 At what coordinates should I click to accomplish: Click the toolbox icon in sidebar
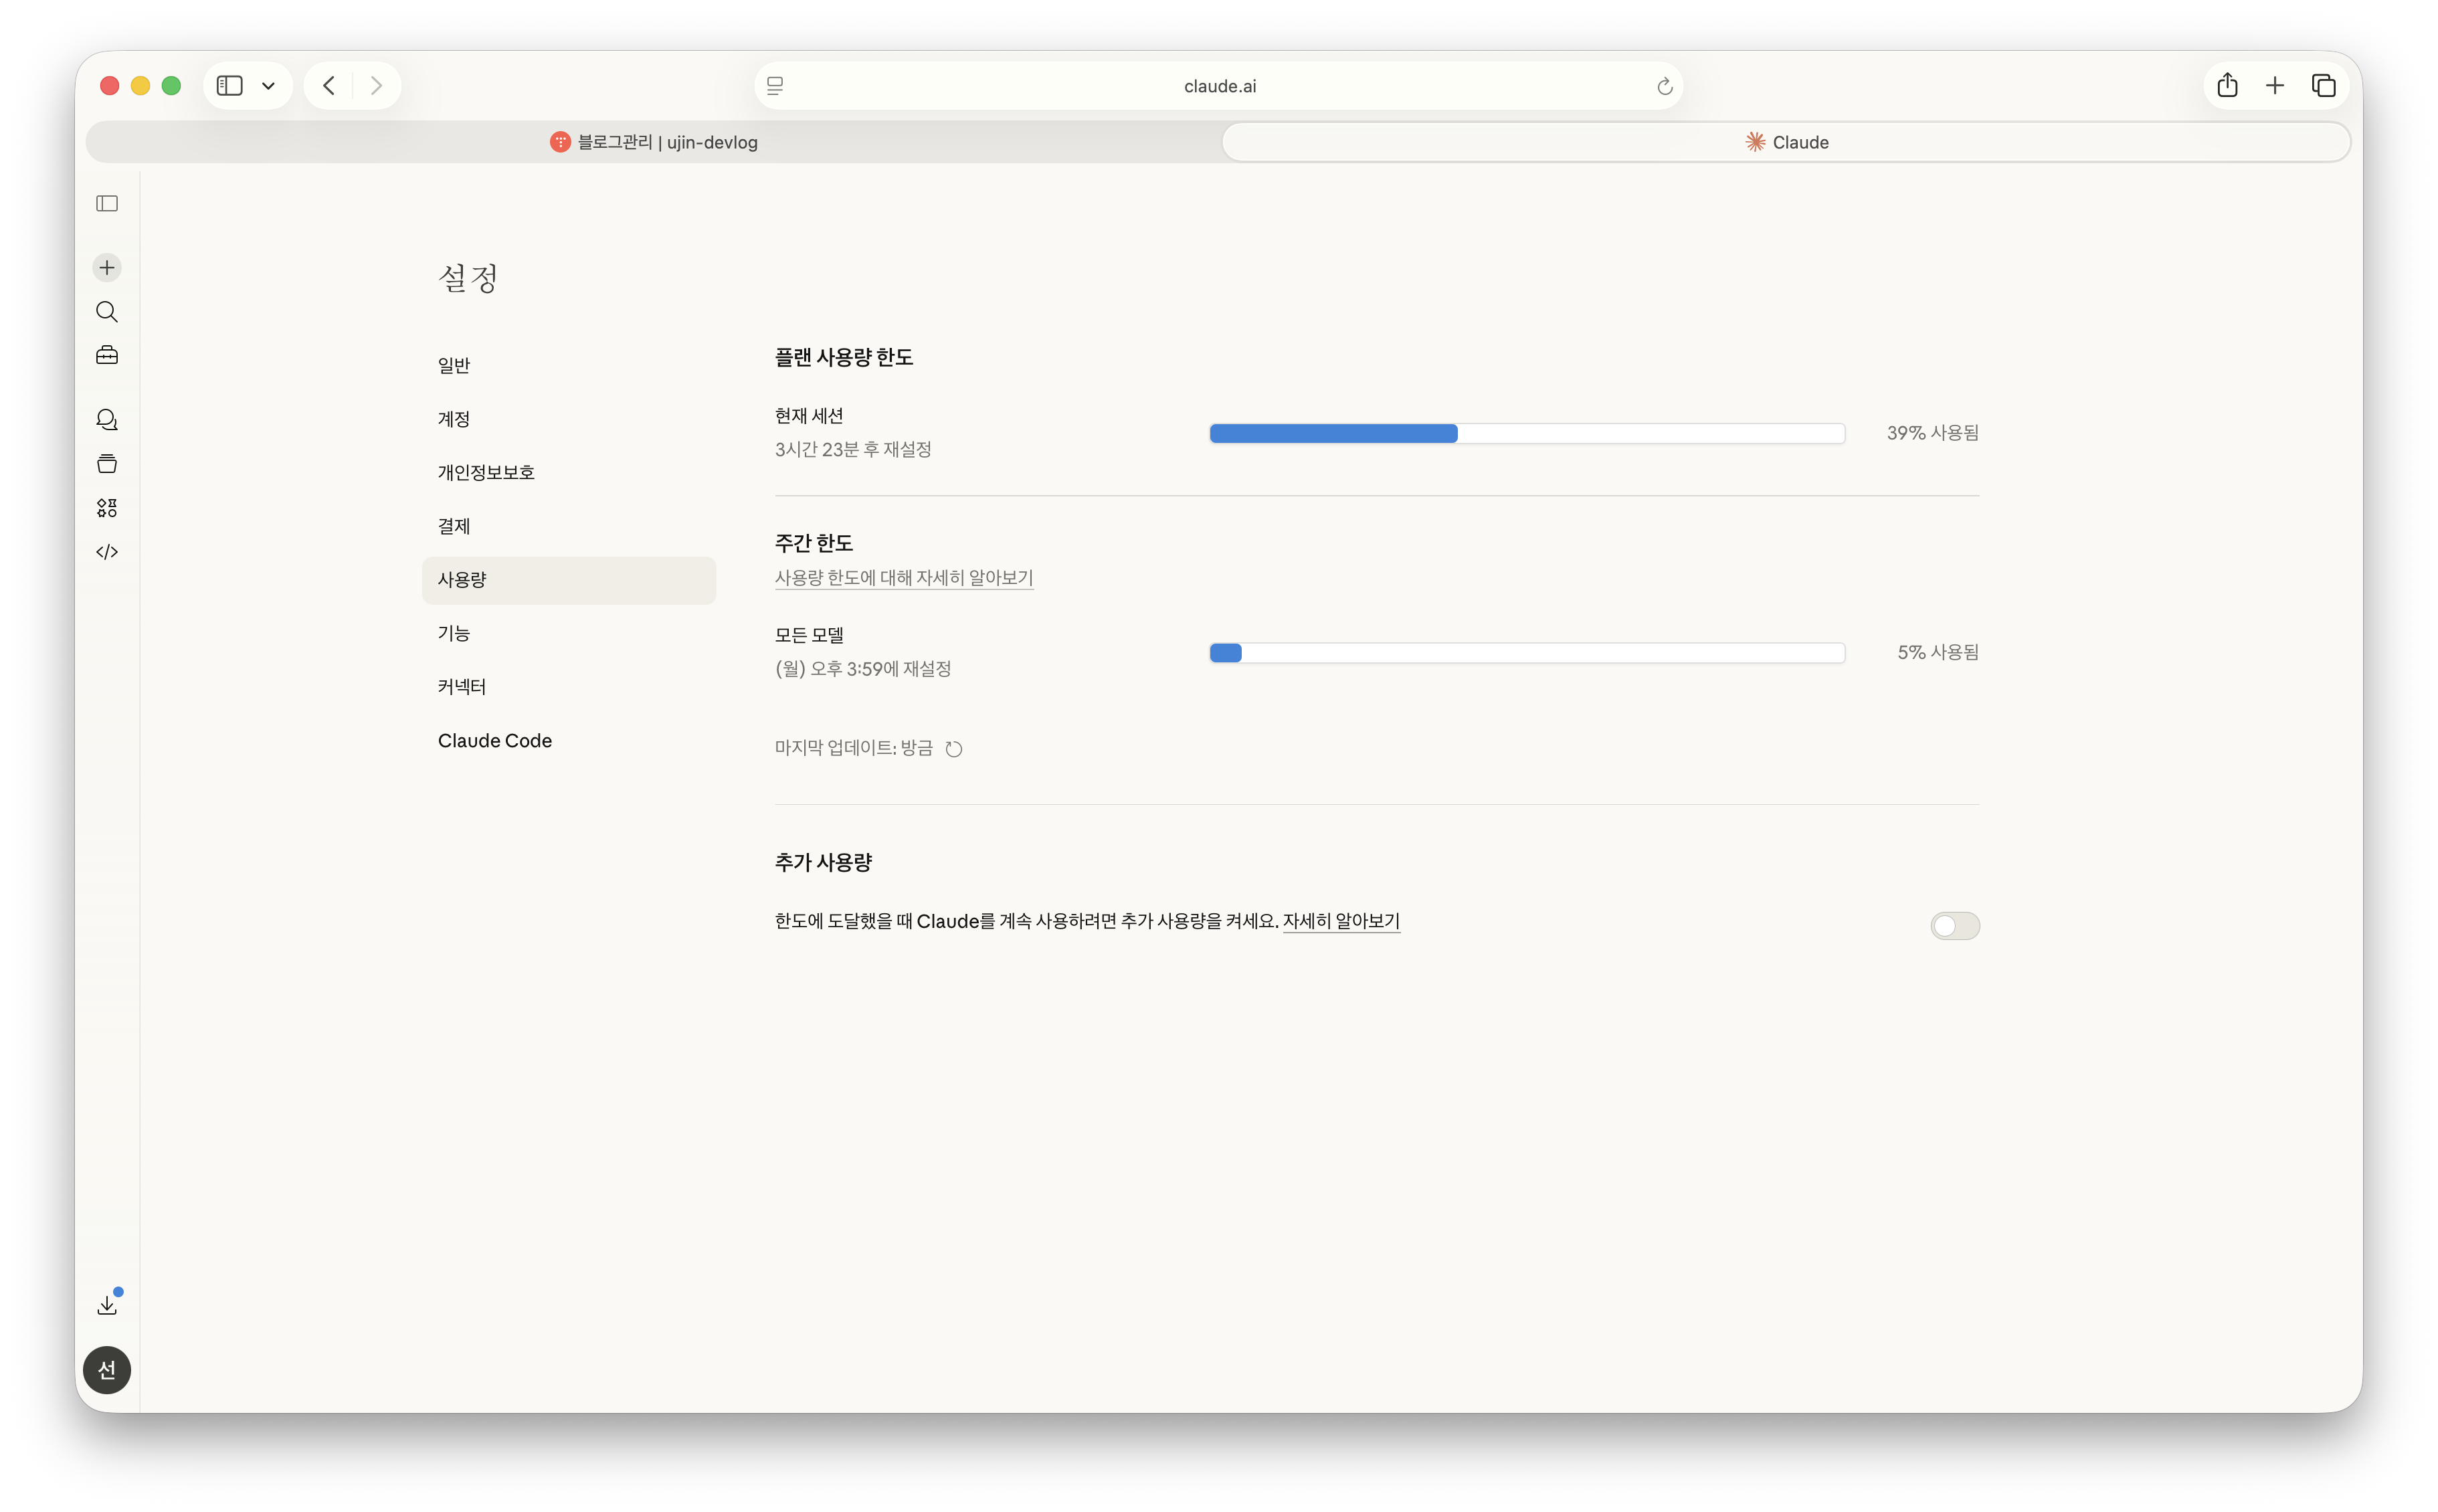click(x=107, y=356)
